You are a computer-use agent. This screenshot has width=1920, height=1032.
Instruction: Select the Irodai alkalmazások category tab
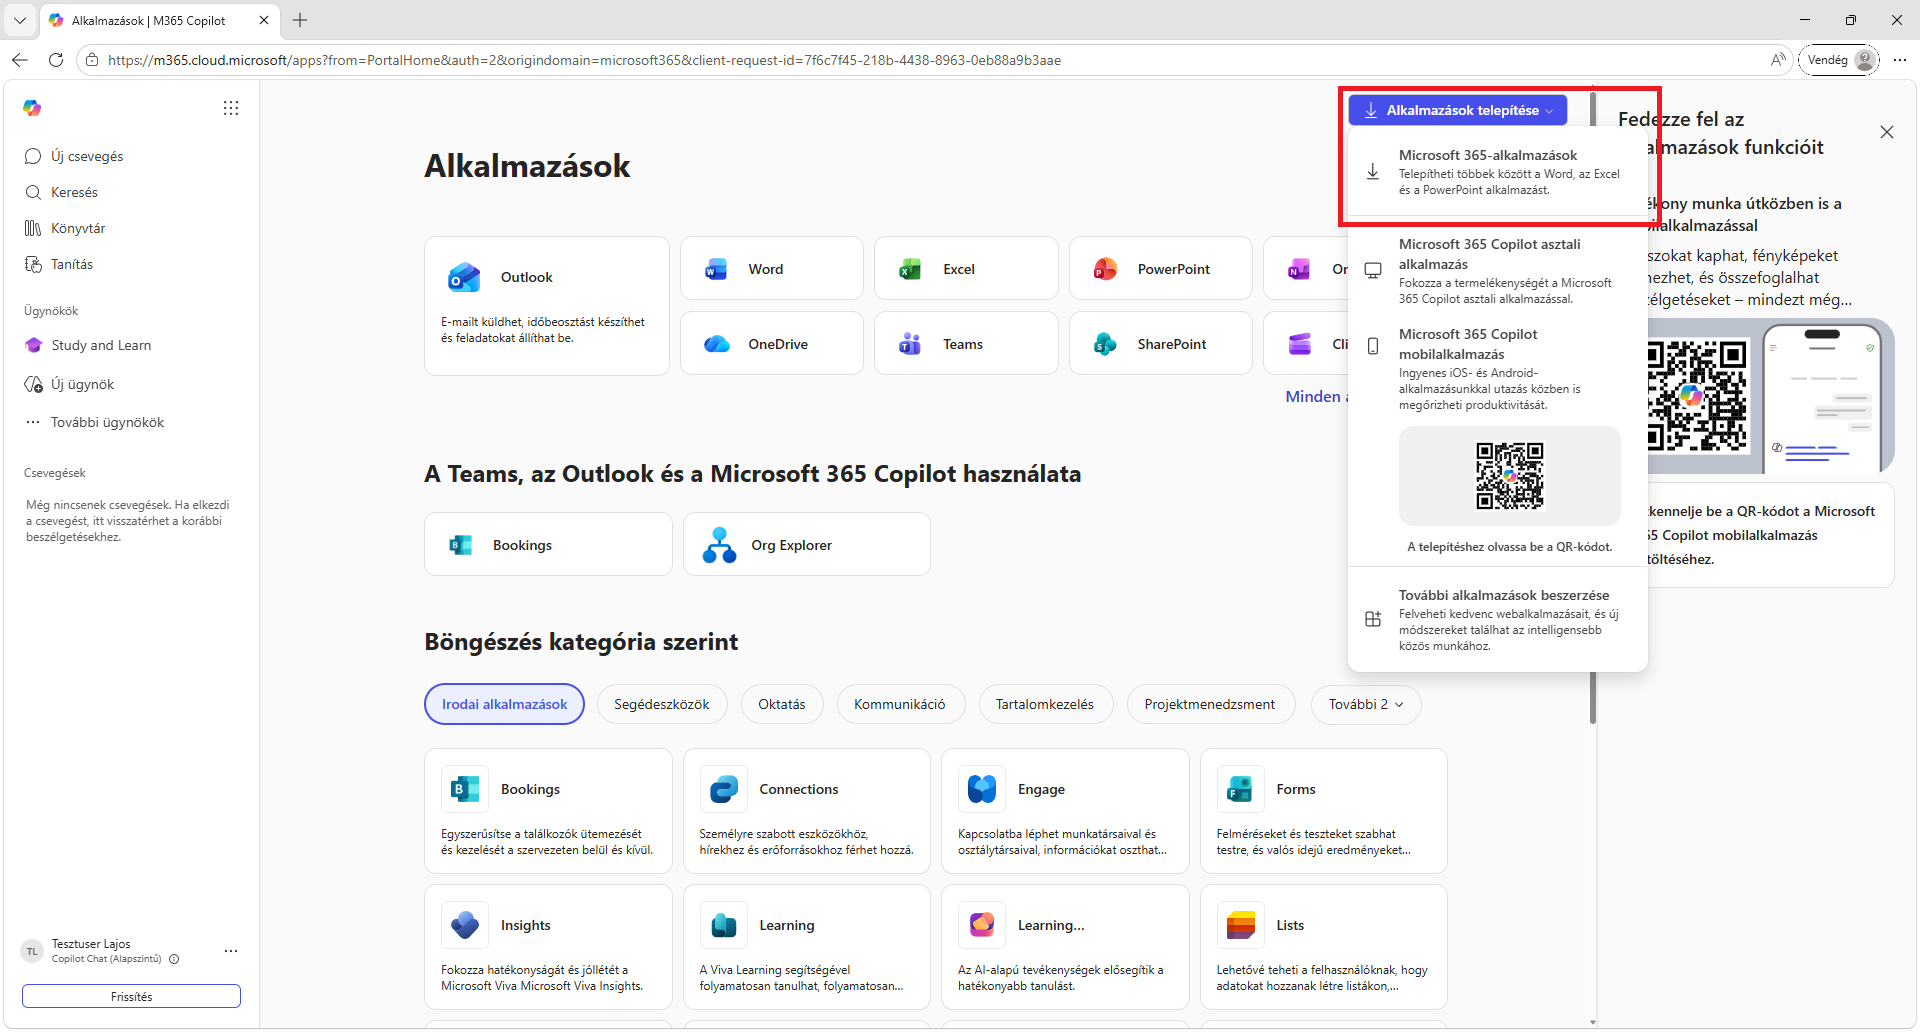point(505,704)
